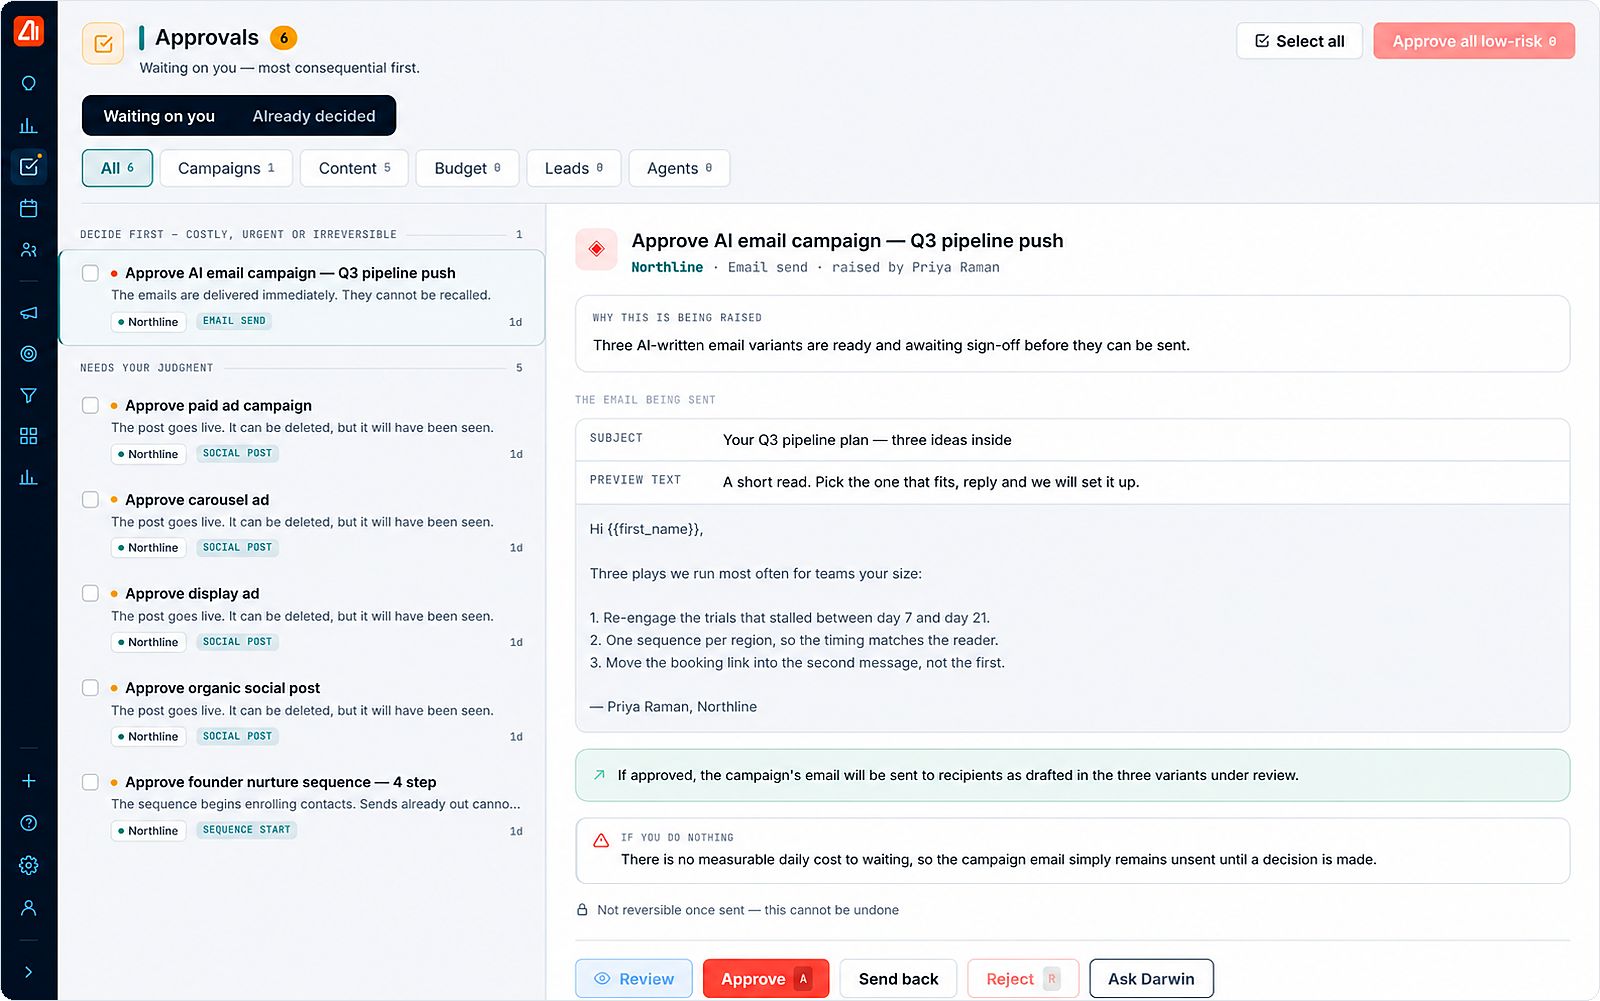This screenshot has height=1001, width=1600.
Task: Click Approve all low-risk button
Action: tap(1474, 41)
